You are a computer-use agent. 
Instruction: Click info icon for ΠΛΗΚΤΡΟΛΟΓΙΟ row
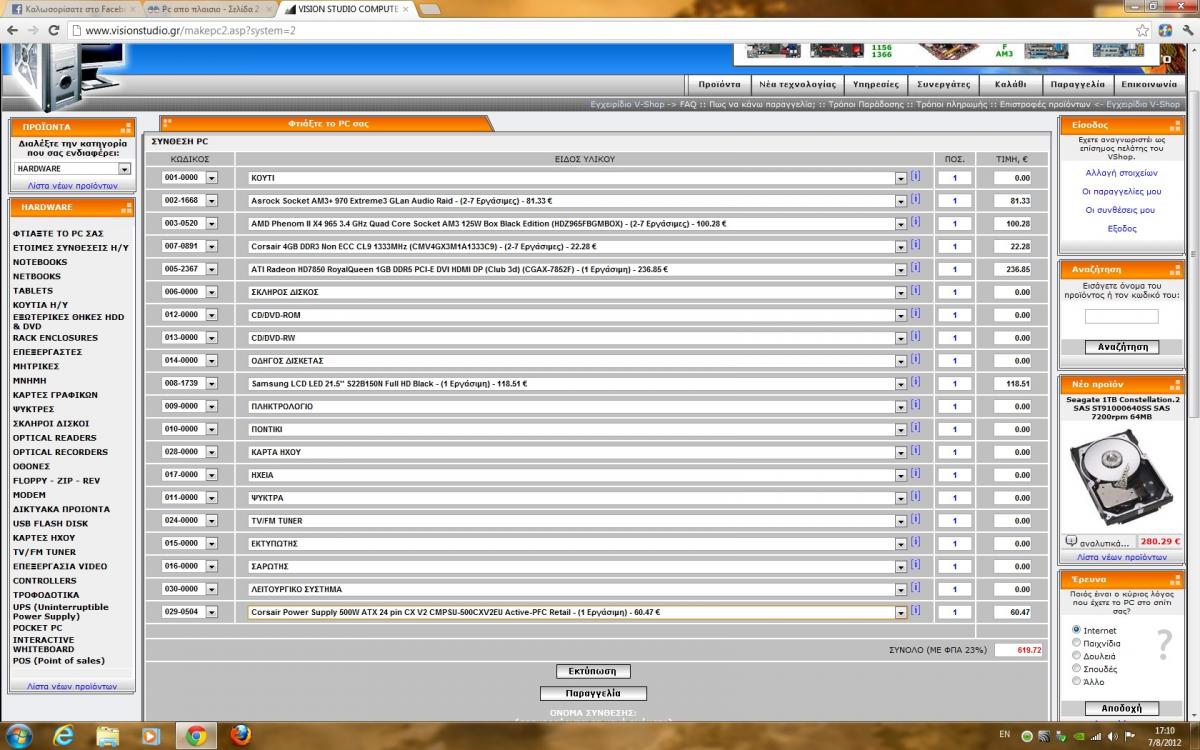pyautogui.click(x=915, y=405)
